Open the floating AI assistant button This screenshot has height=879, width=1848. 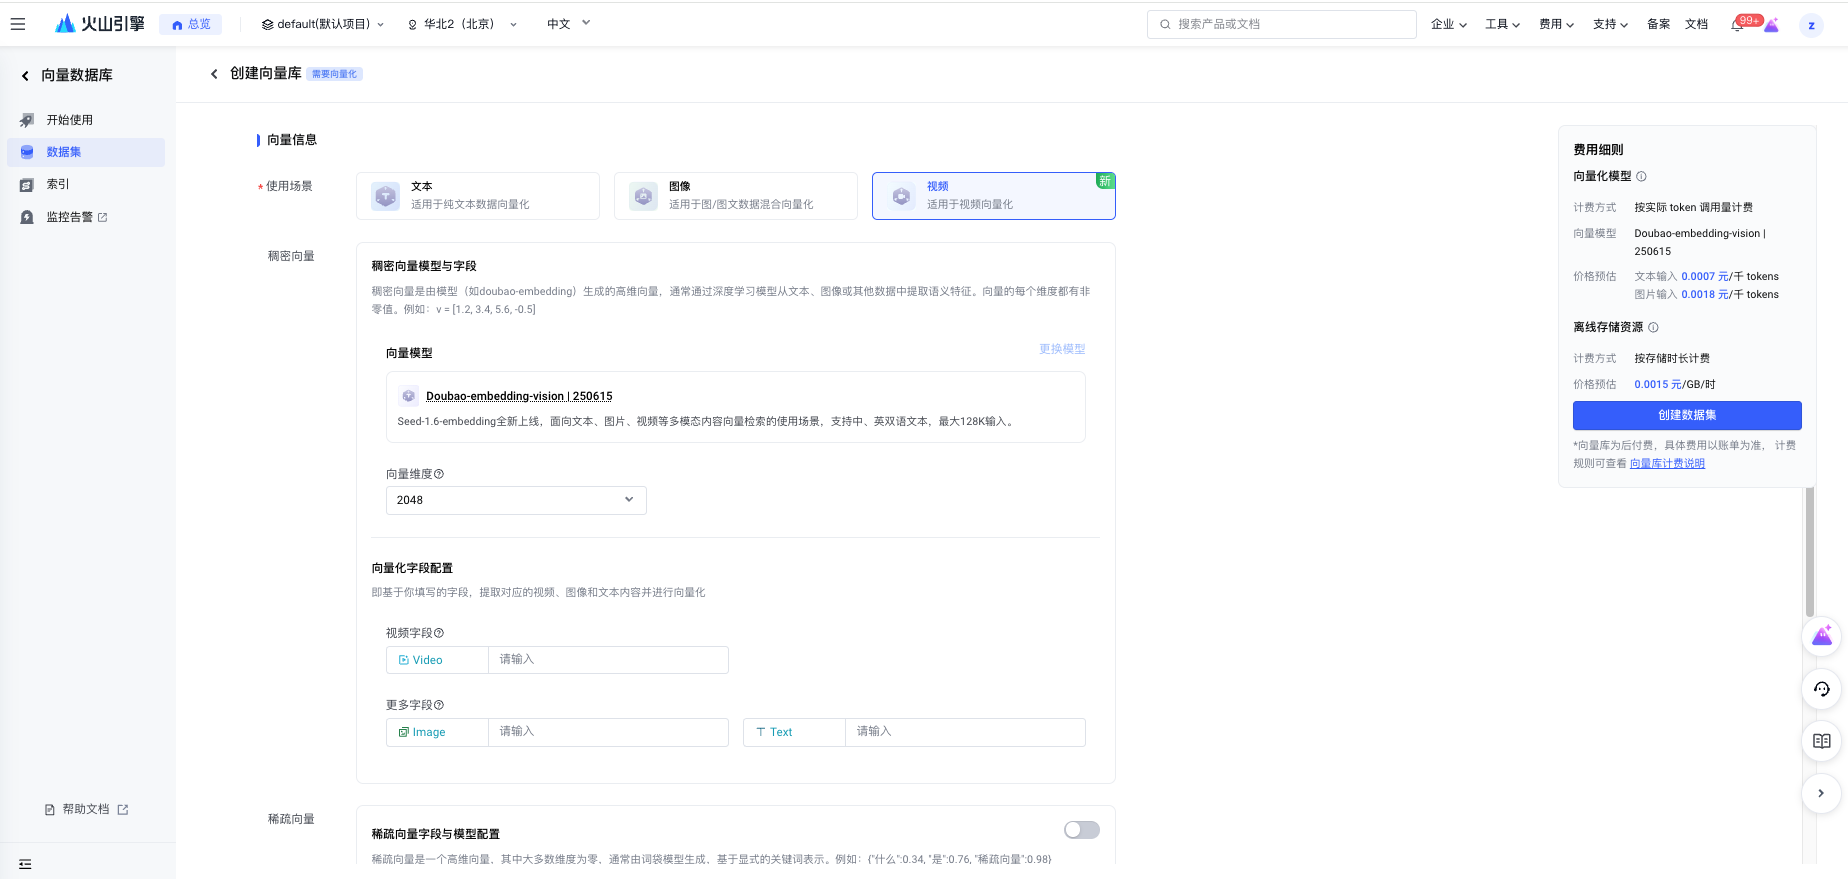pos(1821,636)
